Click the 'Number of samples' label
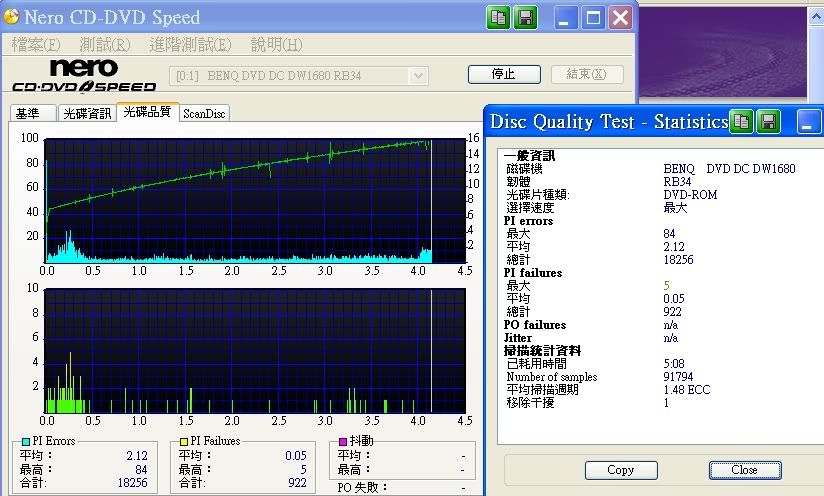The image size is (824, 496). coord(552,377)
